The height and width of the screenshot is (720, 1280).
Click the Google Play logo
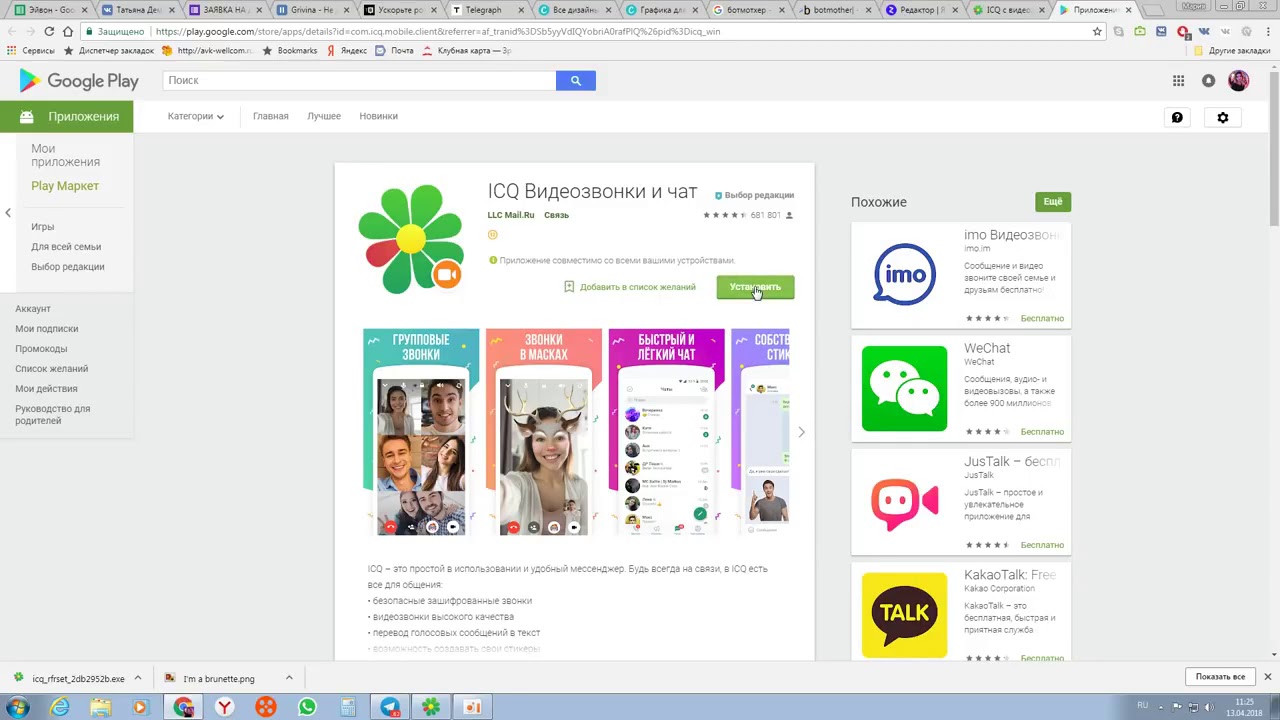79,81
